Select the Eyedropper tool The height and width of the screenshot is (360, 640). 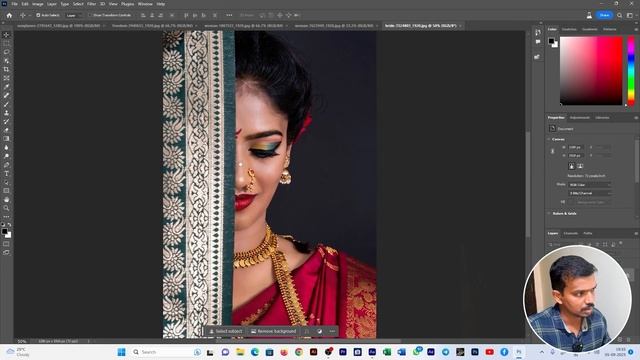coord(6,87)
